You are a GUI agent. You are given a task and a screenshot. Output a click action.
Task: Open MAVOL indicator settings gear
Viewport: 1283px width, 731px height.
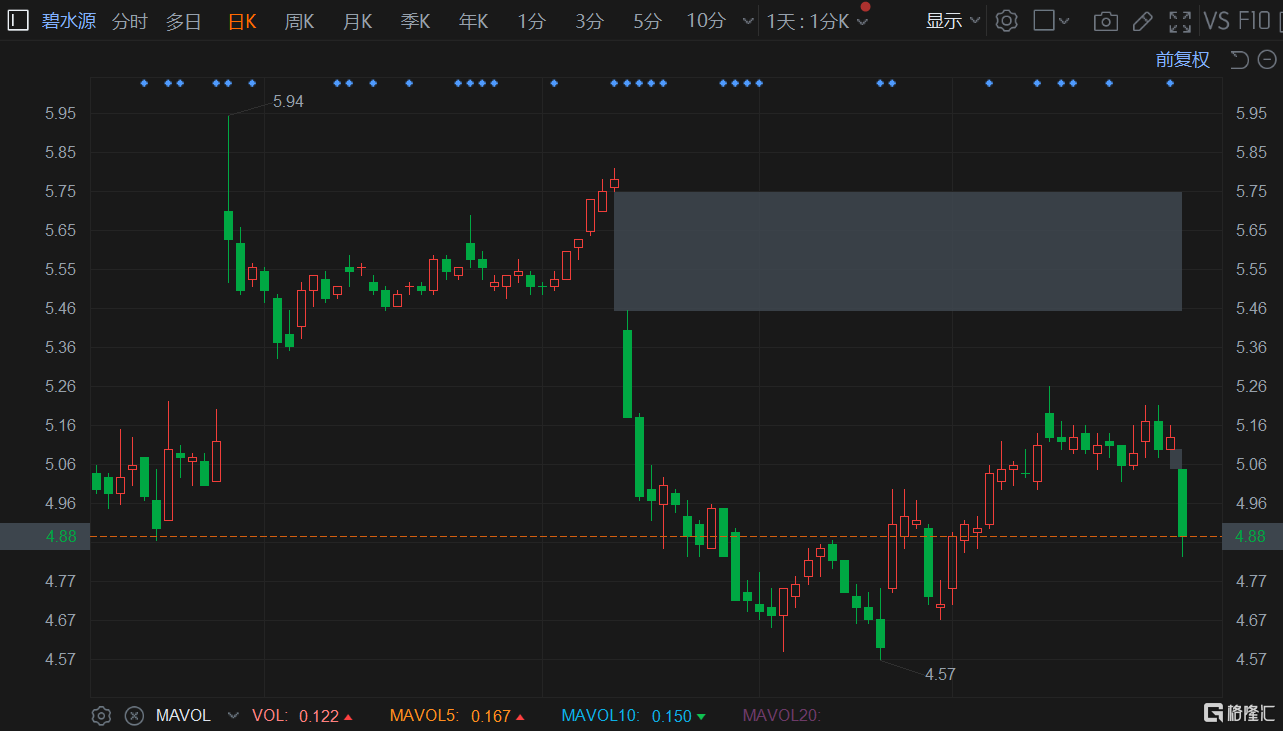[x=101, y=716]
